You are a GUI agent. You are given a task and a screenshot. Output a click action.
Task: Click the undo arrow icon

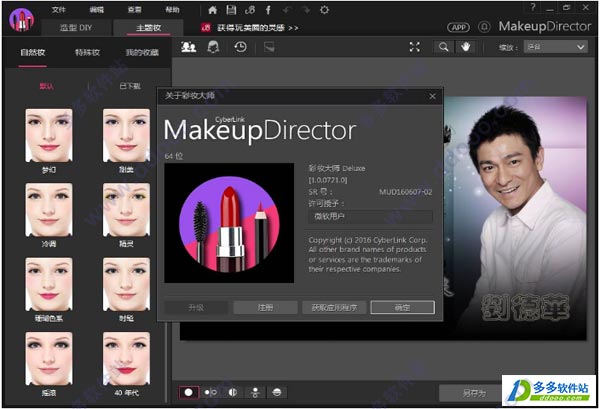(x=287, y=10)
